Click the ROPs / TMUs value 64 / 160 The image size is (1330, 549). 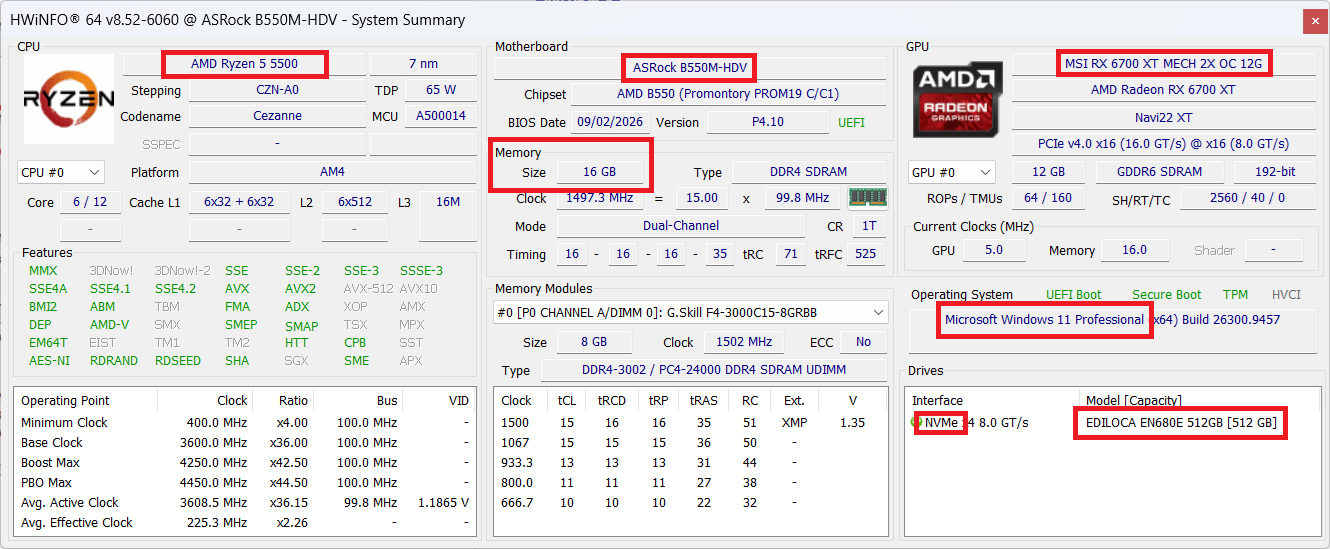coord(1048,198)
